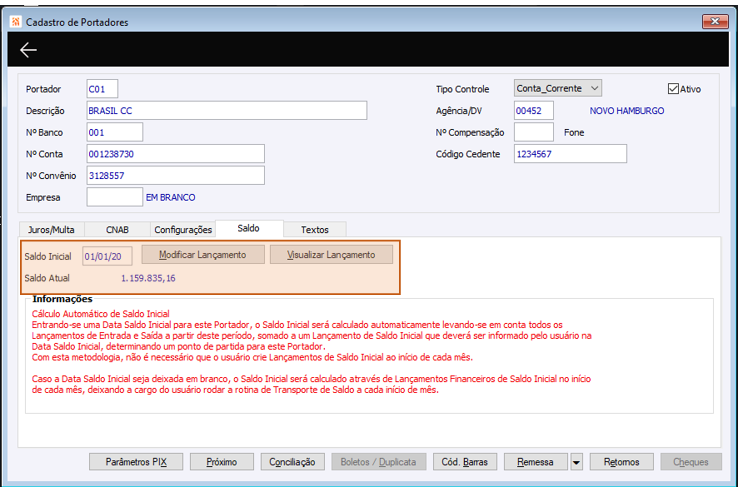Image resolution: width=746 pixels, height=488 pixels.
Task: Toggle the Ativo checkbox
Action: point(673,89)
